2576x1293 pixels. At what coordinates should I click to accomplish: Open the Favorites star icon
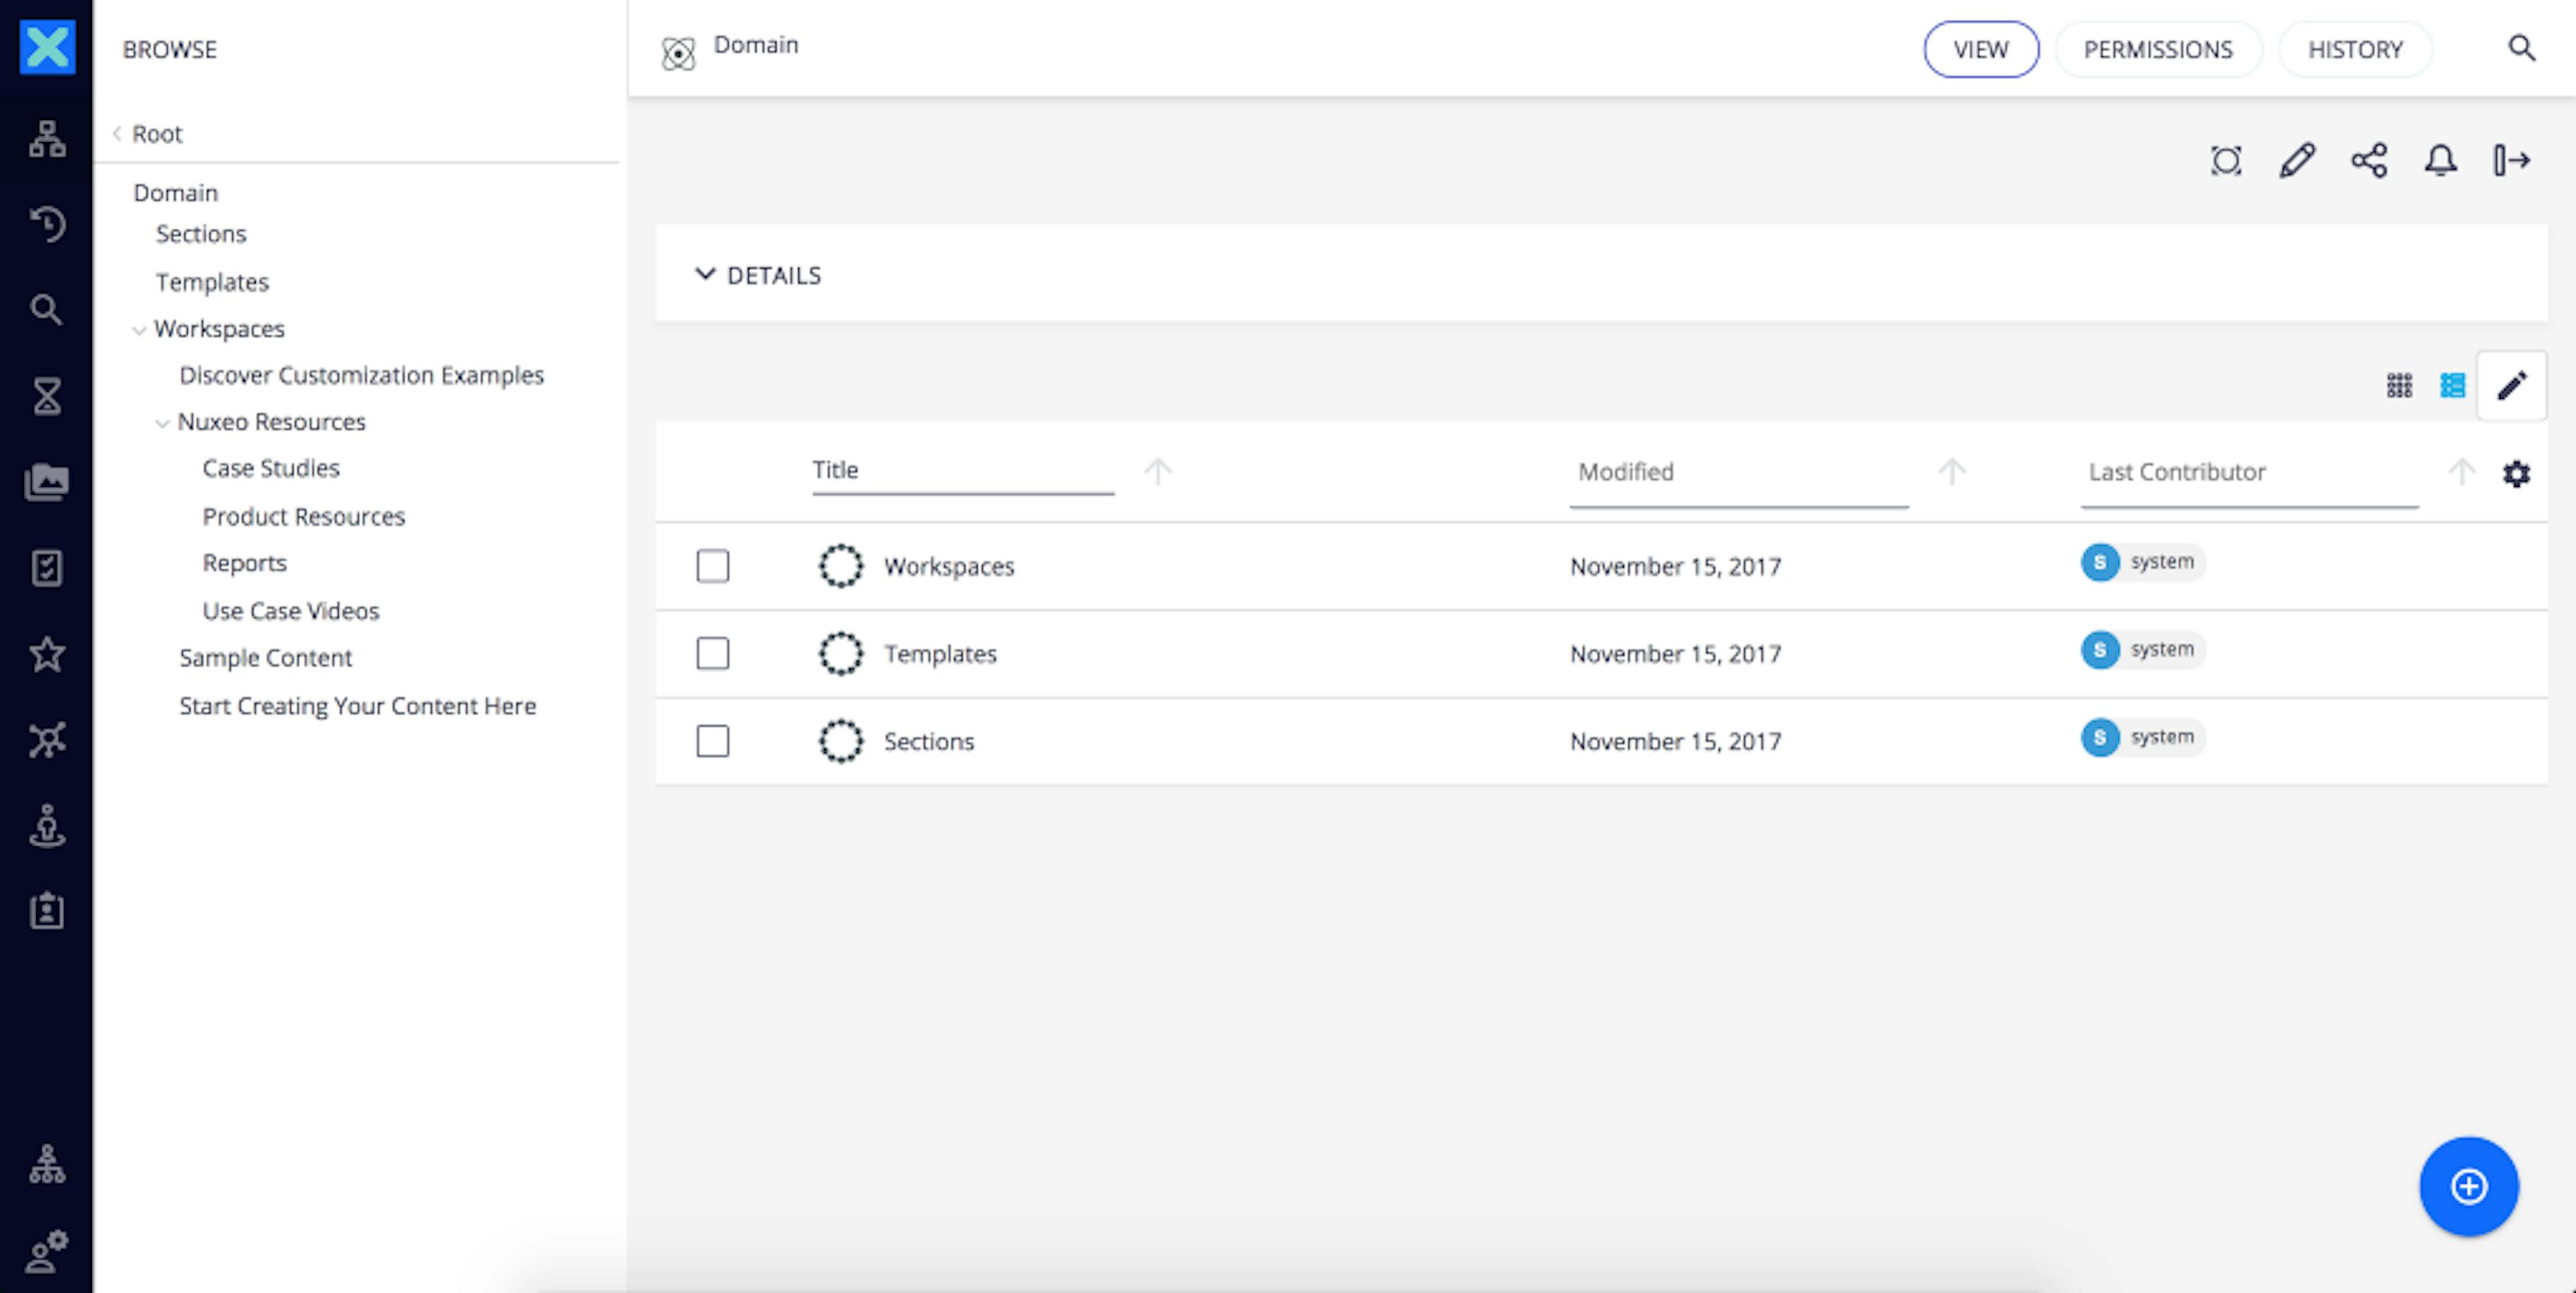click(47, 654)
